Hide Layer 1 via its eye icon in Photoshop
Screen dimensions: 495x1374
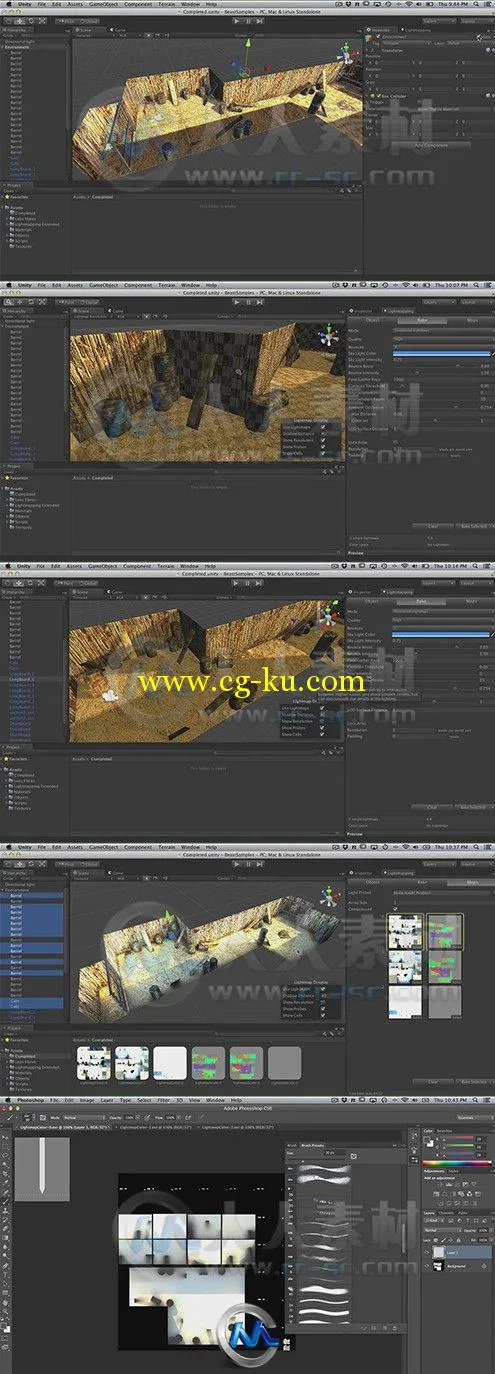tap(426, 1252)
